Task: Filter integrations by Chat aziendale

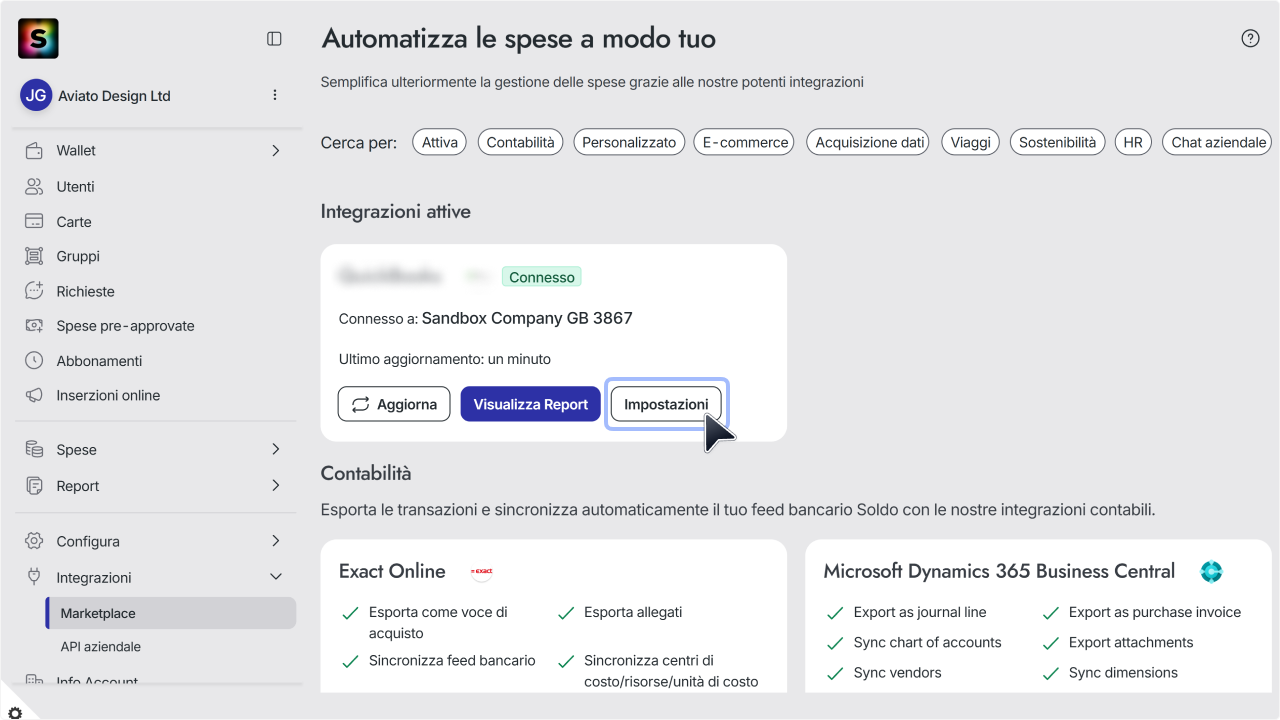Action: (x=1218, y=142)
